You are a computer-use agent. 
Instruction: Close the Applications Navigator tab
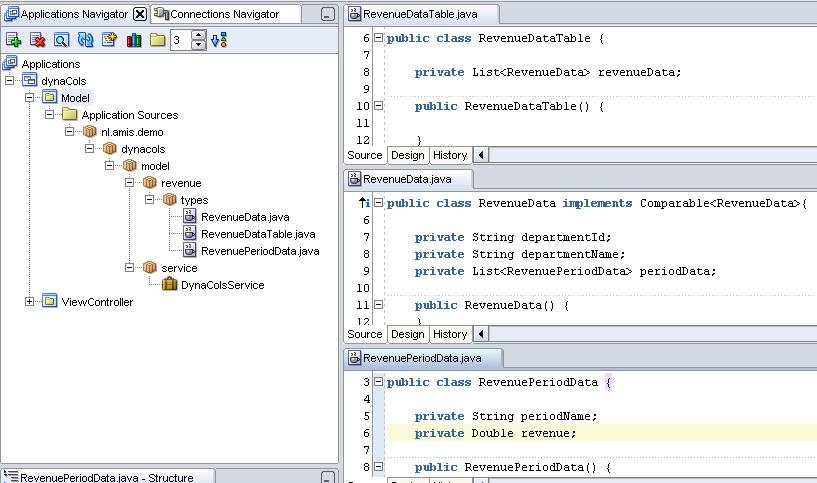point(140,14)
